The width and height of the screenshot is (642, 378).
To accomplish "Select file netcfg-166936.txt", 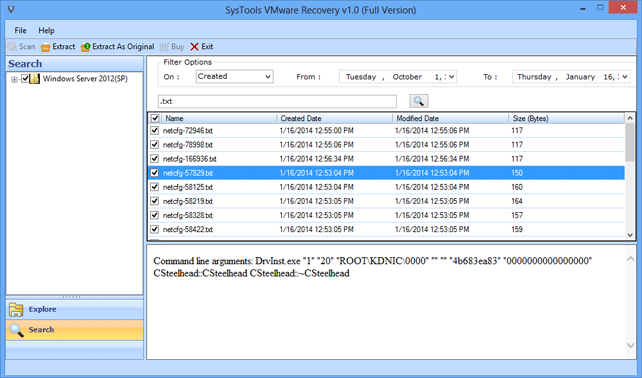I will click(x=190, y=158).
